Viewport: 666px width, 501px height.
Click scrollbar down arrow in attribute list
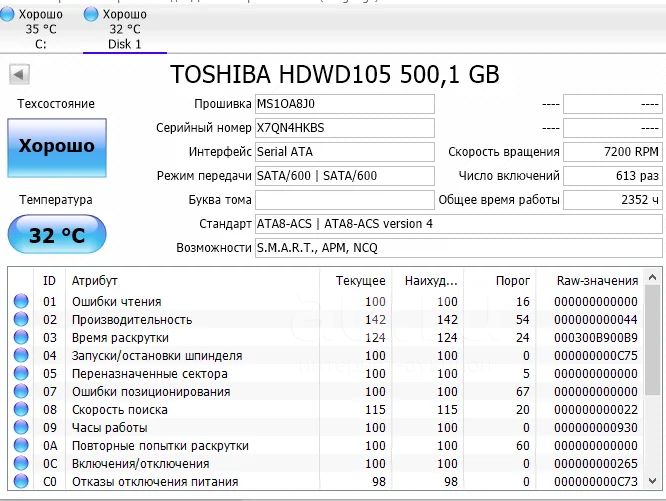(653, 481)
